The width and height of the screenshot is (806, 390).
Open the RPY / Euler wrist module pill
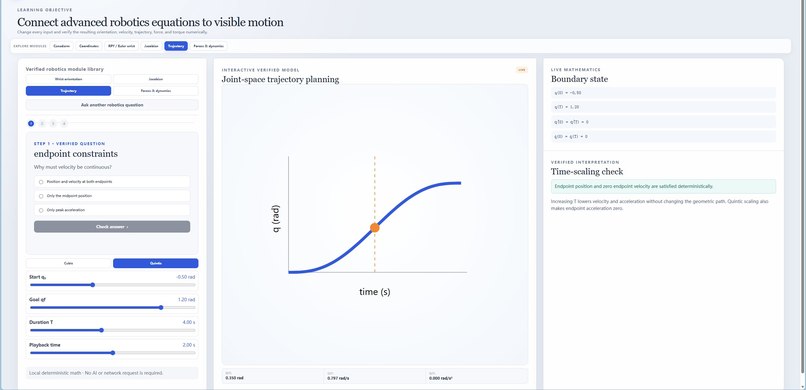(121, 46)
